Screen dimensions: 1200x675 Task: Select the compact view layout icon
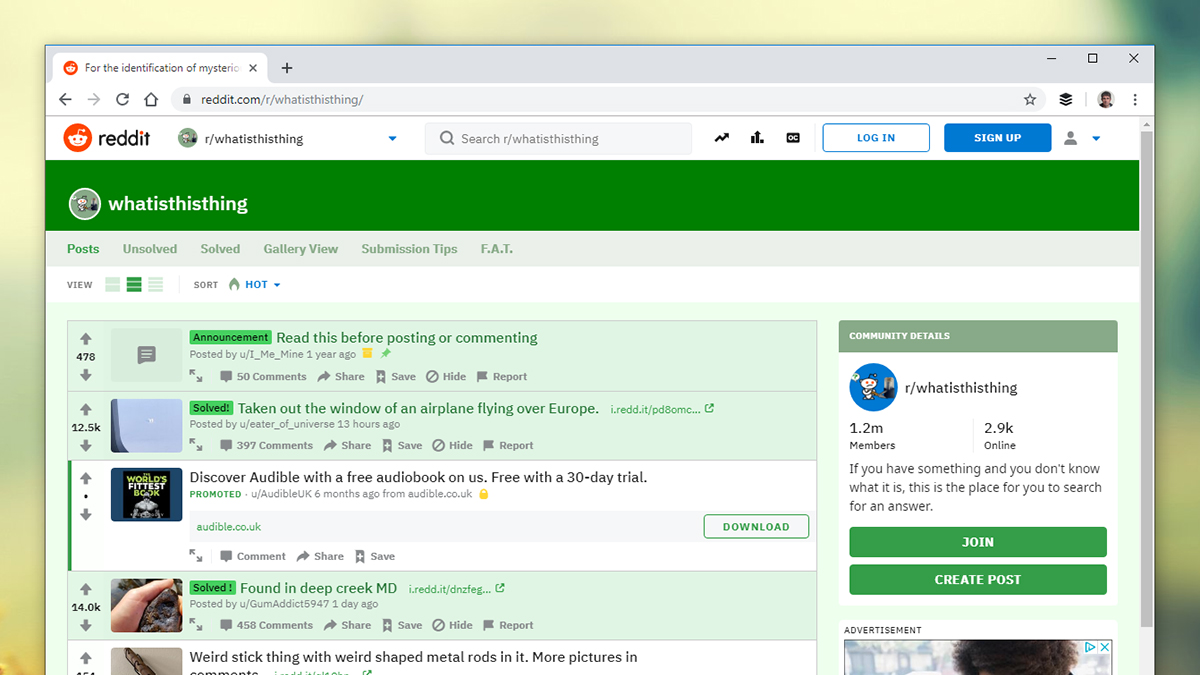(155, 285)
